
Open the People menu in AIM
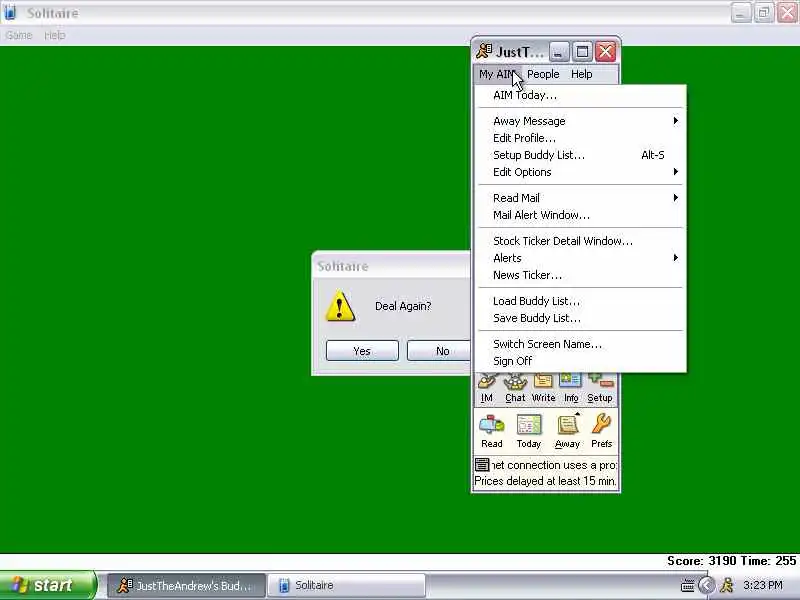click(543, 74)
